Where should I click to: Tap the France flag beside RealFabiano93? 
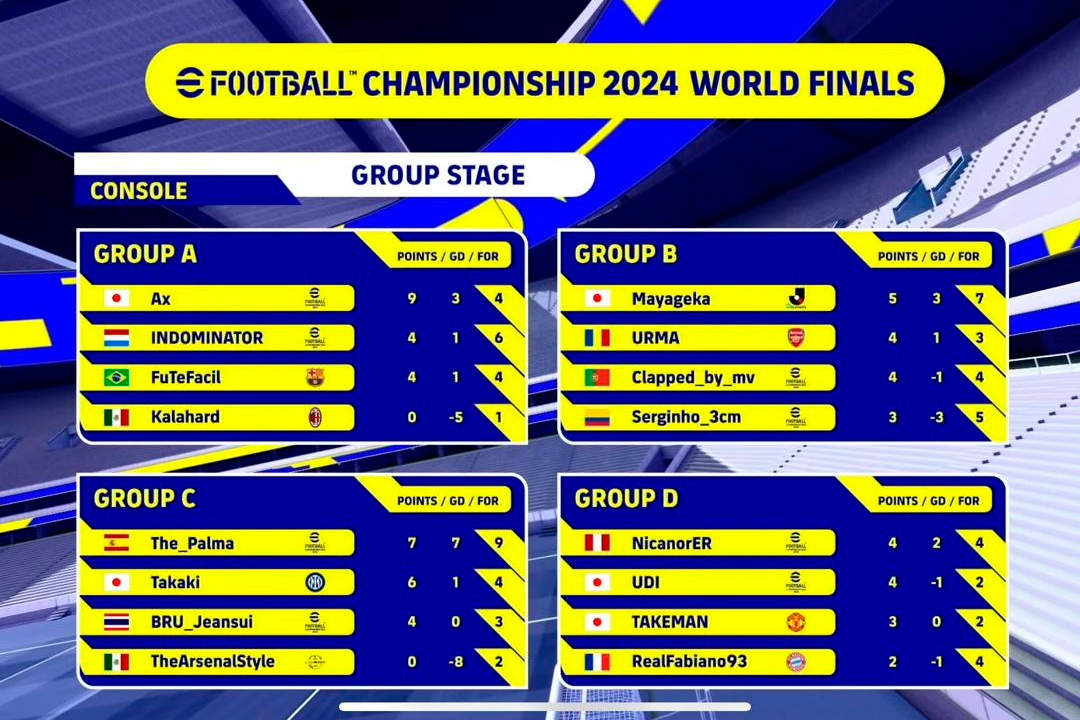pyautogui.click(x=597, y=661)
